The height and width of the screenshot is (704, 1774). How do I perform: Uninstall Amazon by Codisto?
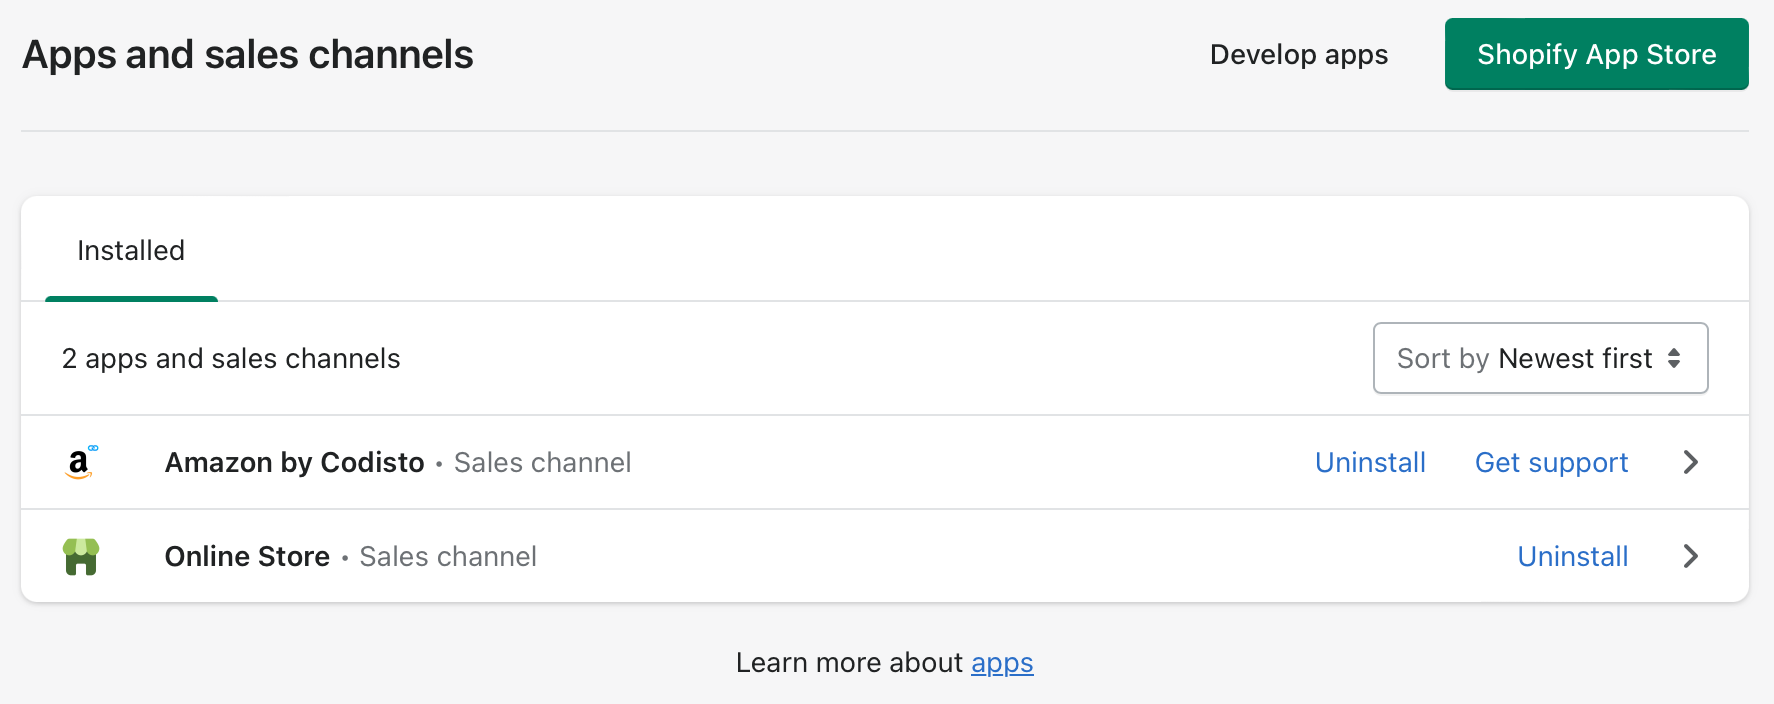click(1370, 462)
